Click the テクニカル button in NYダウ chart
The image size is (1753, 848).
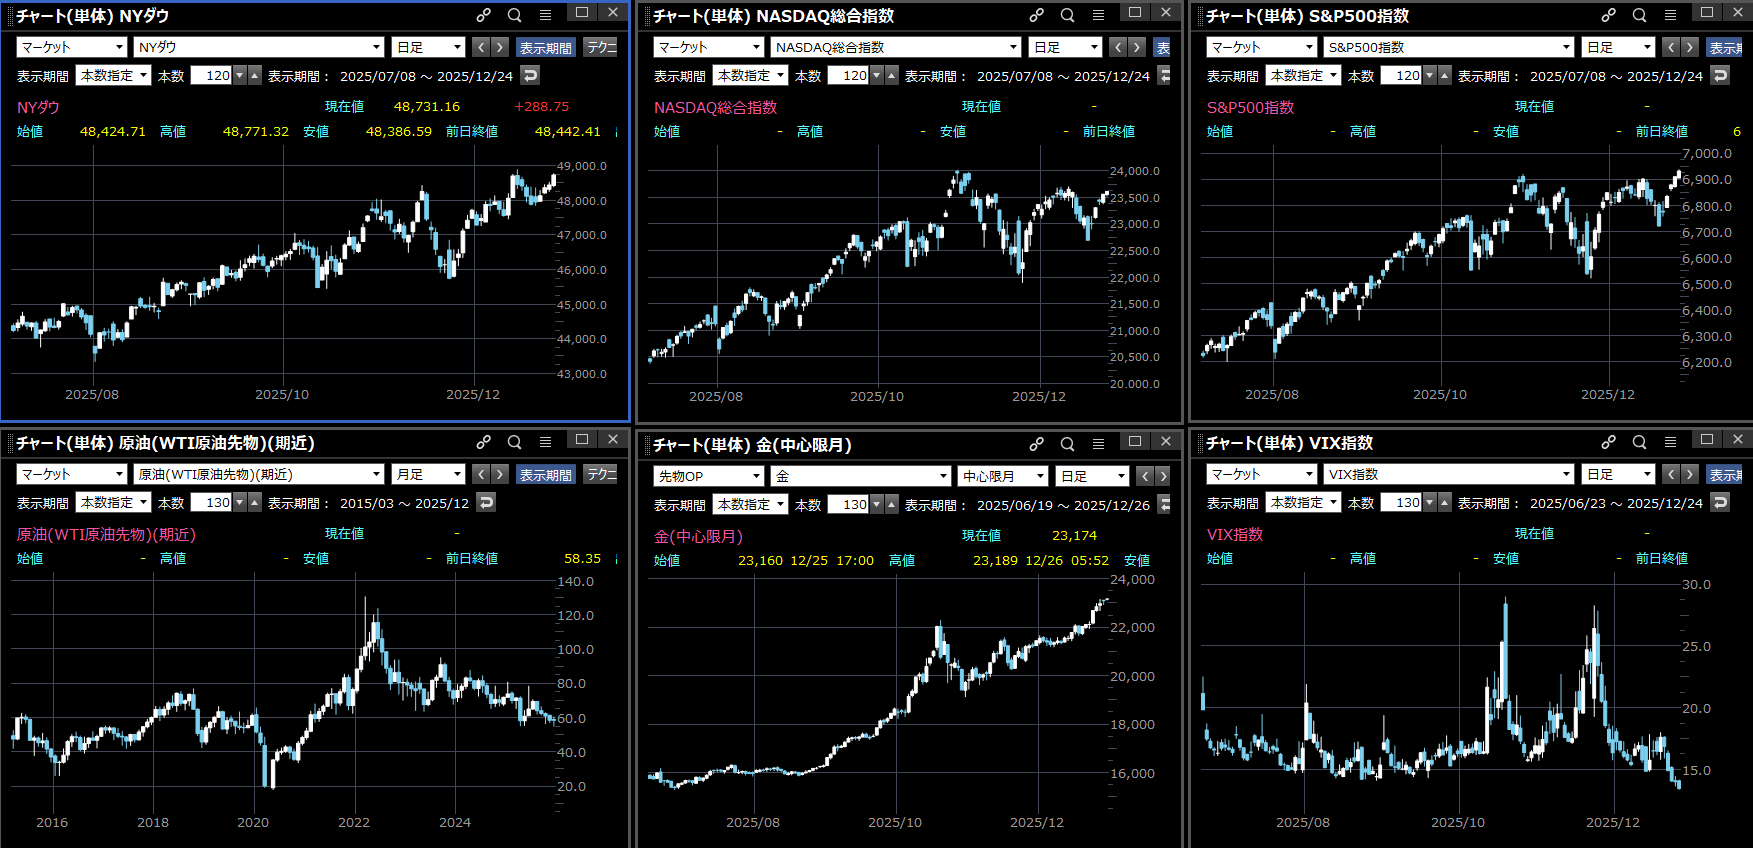(x=601, y=47)
